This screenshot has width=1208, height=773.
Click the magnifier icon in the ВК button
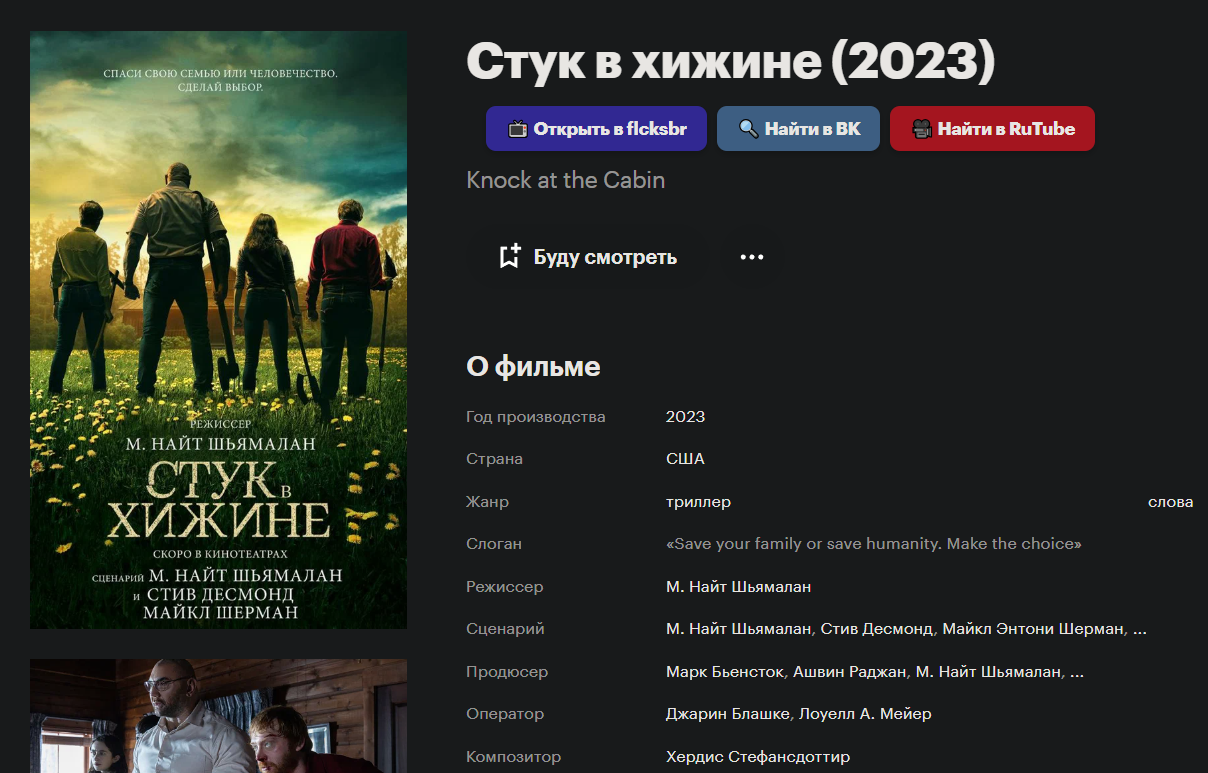[748, 129]
